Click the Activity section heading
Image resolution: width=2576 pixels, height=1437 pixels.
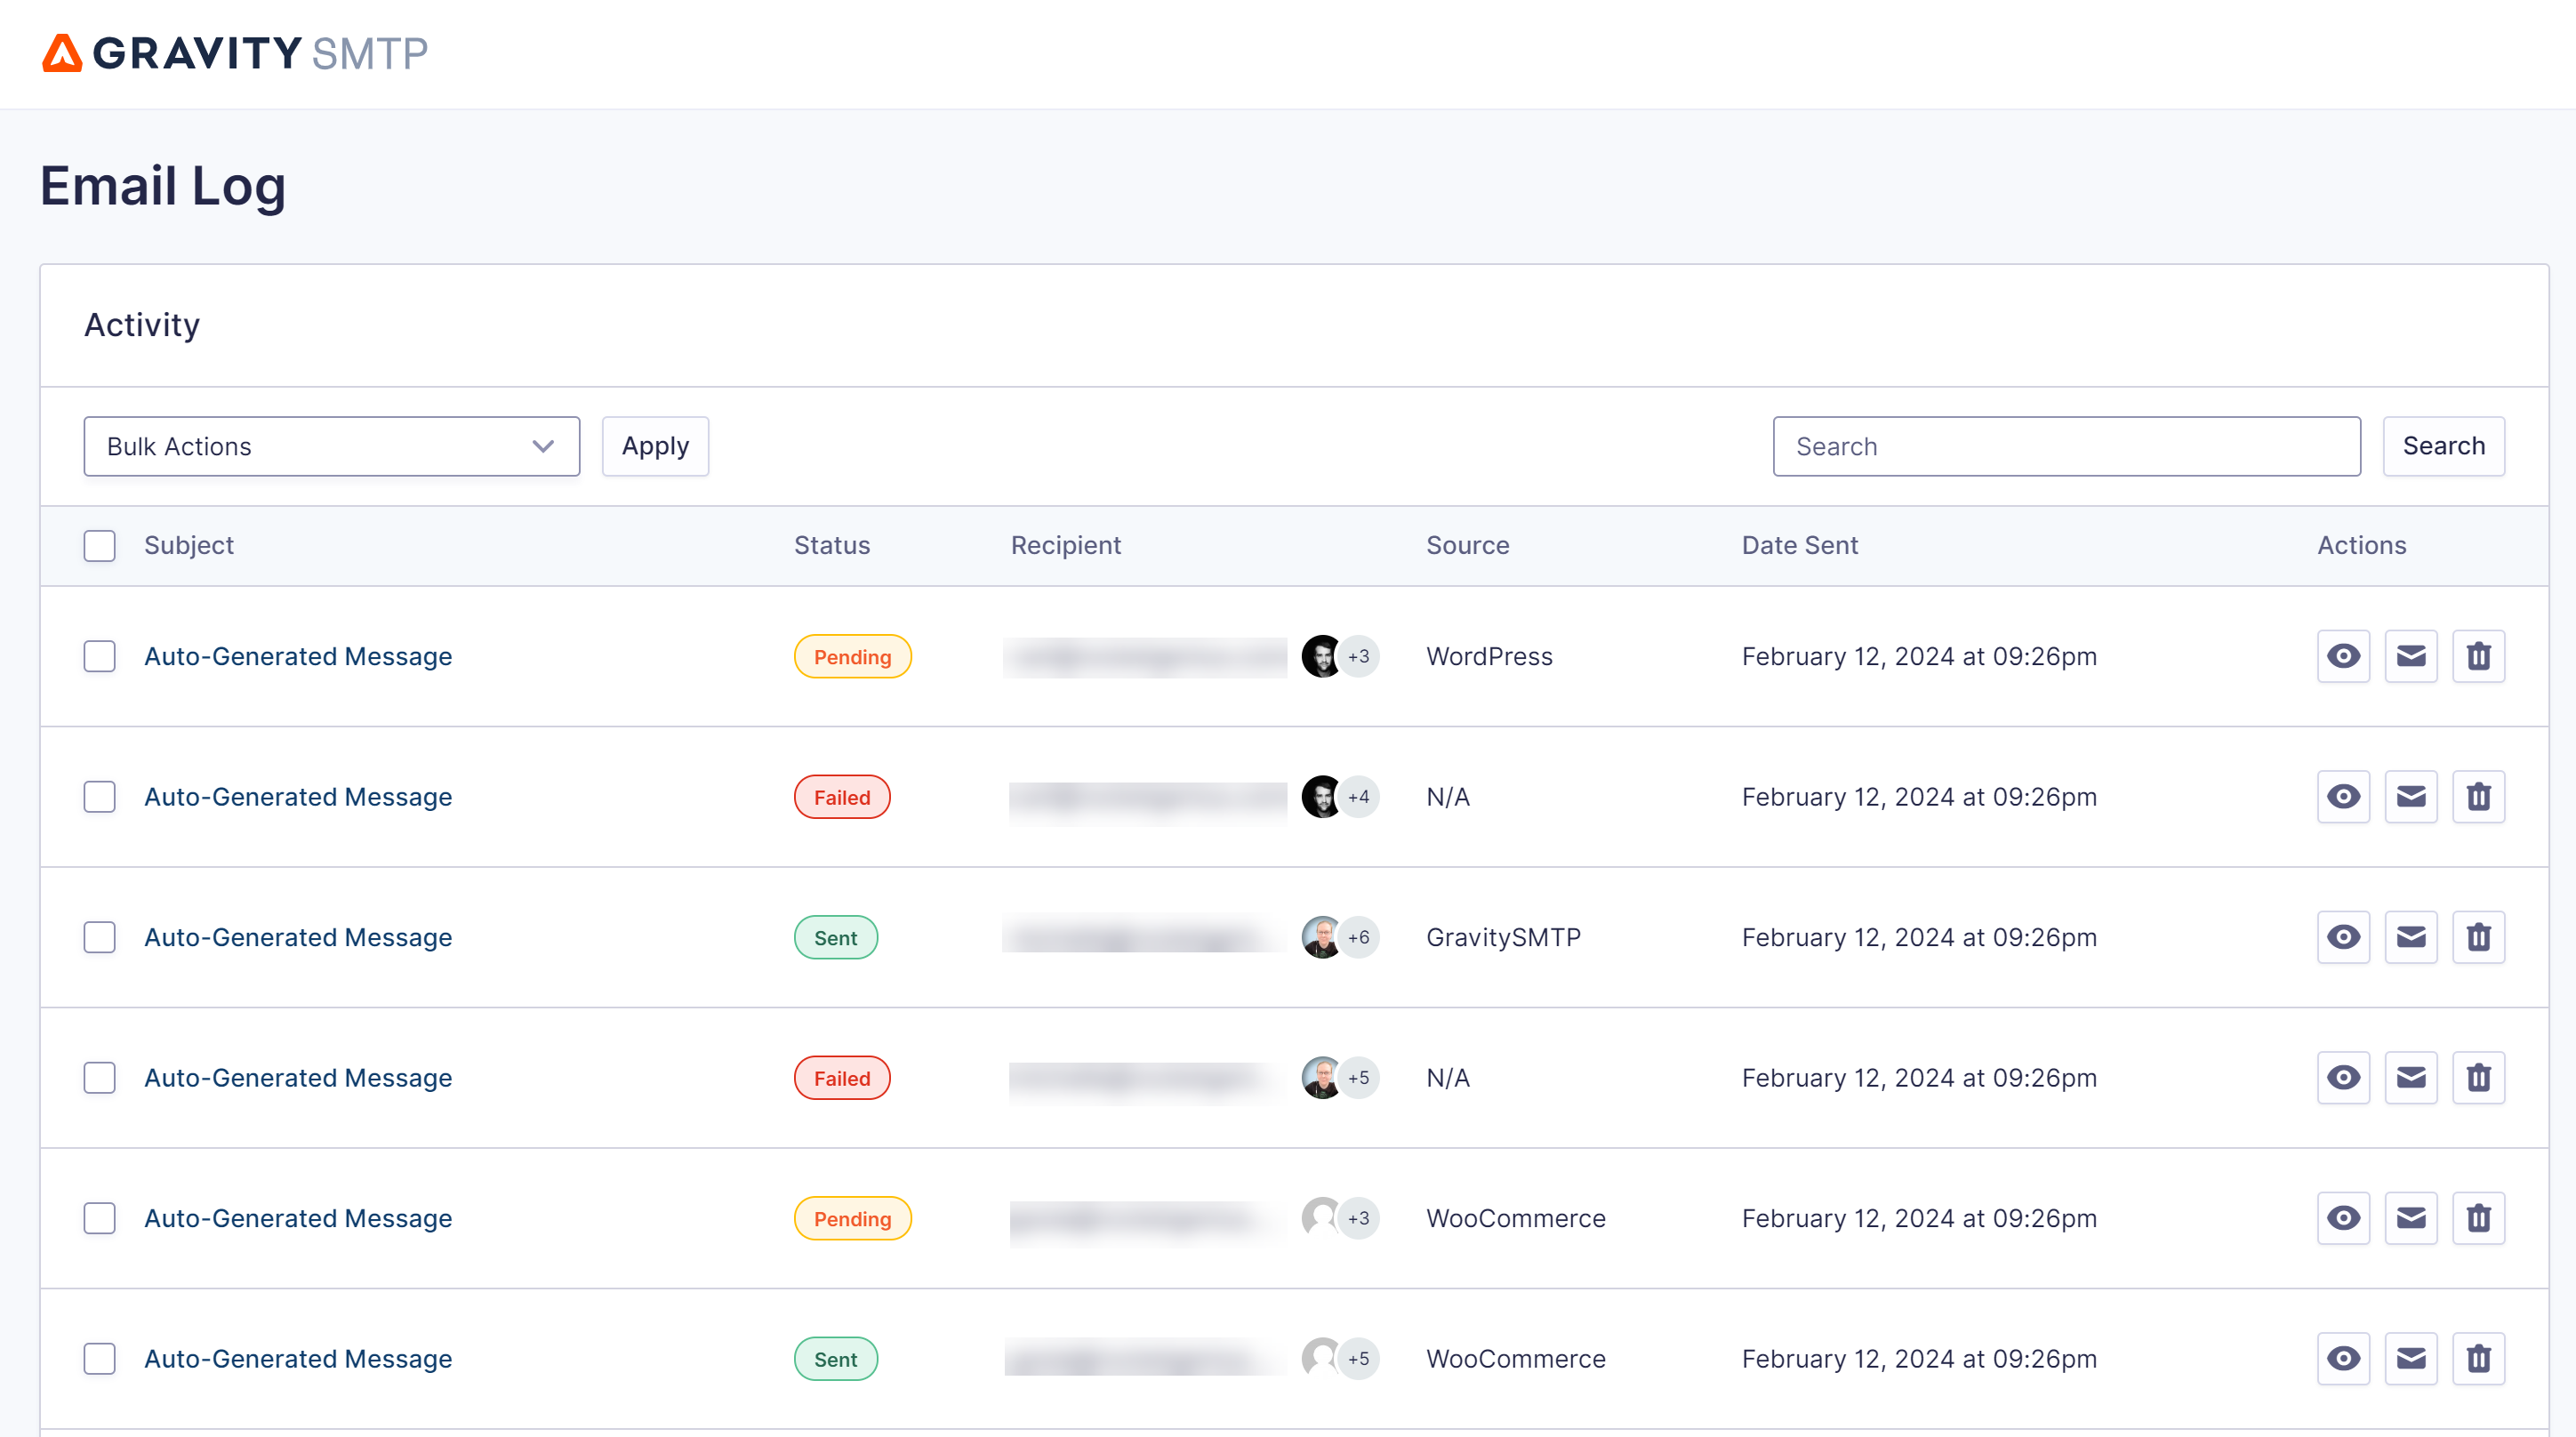(142, 325)
